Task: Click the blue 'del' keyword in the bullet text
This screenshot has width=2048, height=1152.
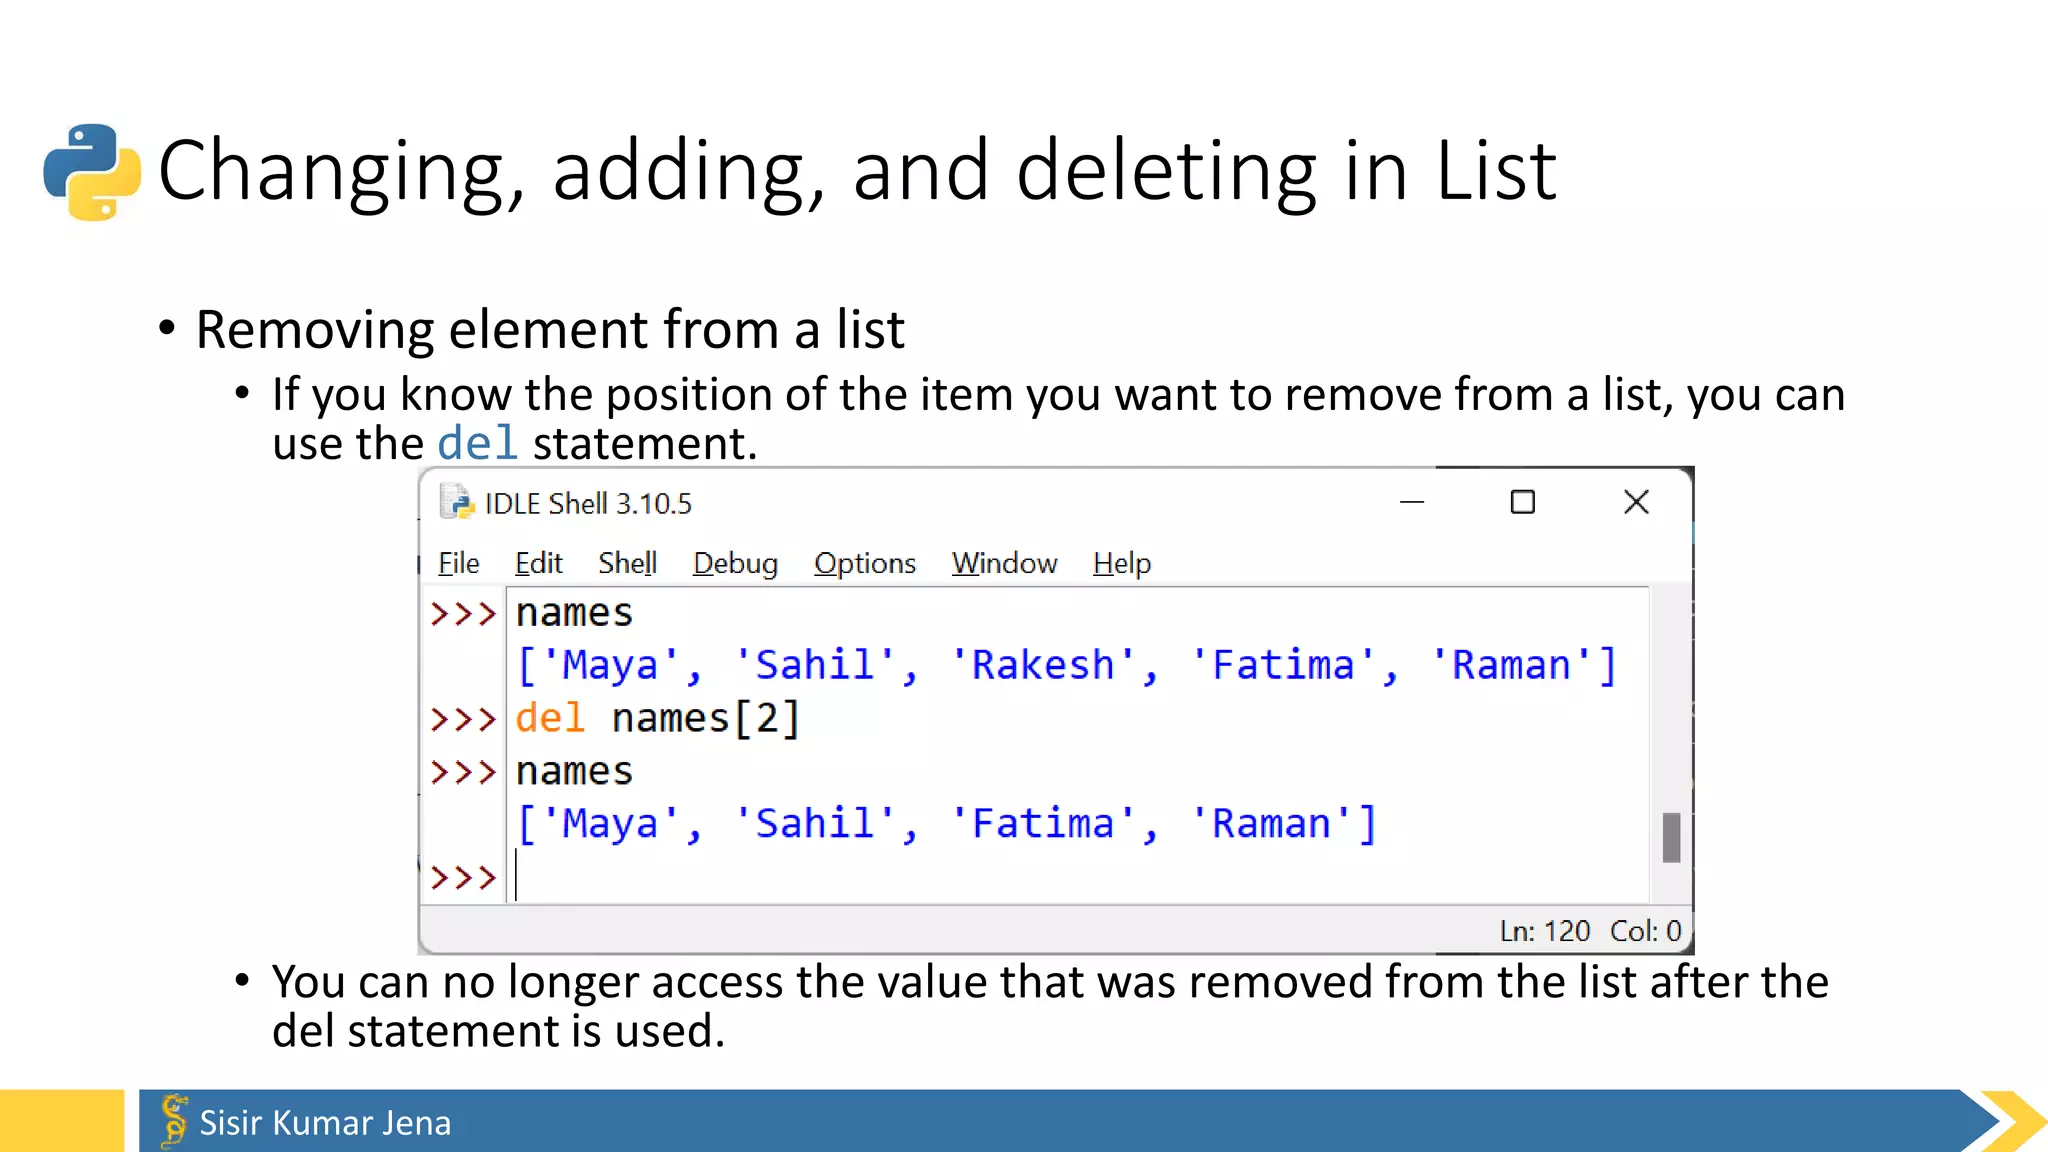Action: pos(477,443)
